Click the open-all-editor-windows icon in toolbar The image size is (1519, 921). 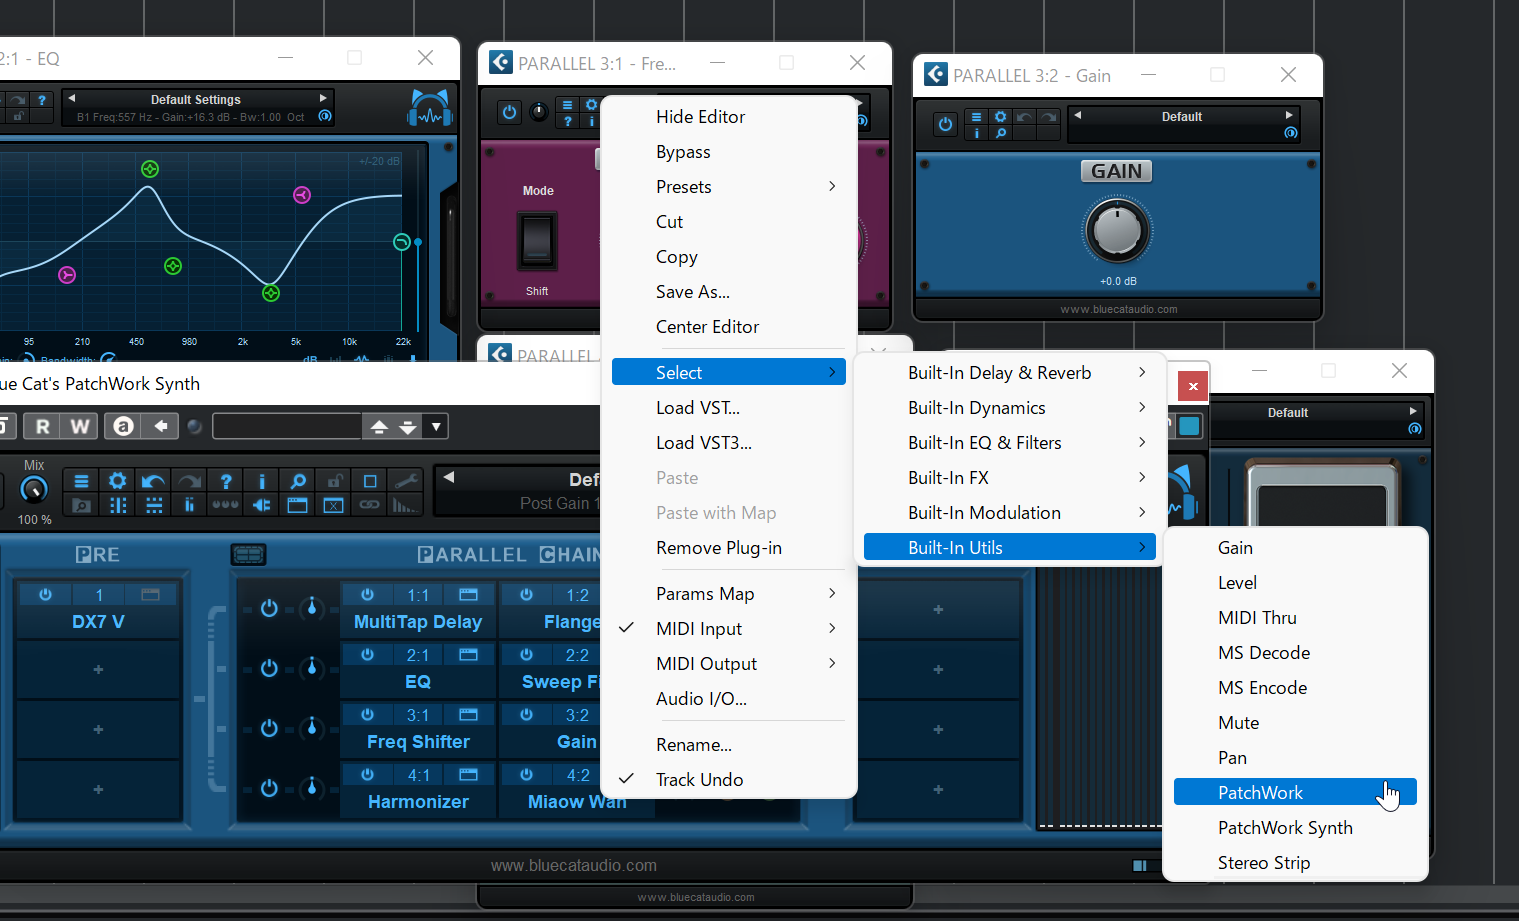(x=298, y=505)
